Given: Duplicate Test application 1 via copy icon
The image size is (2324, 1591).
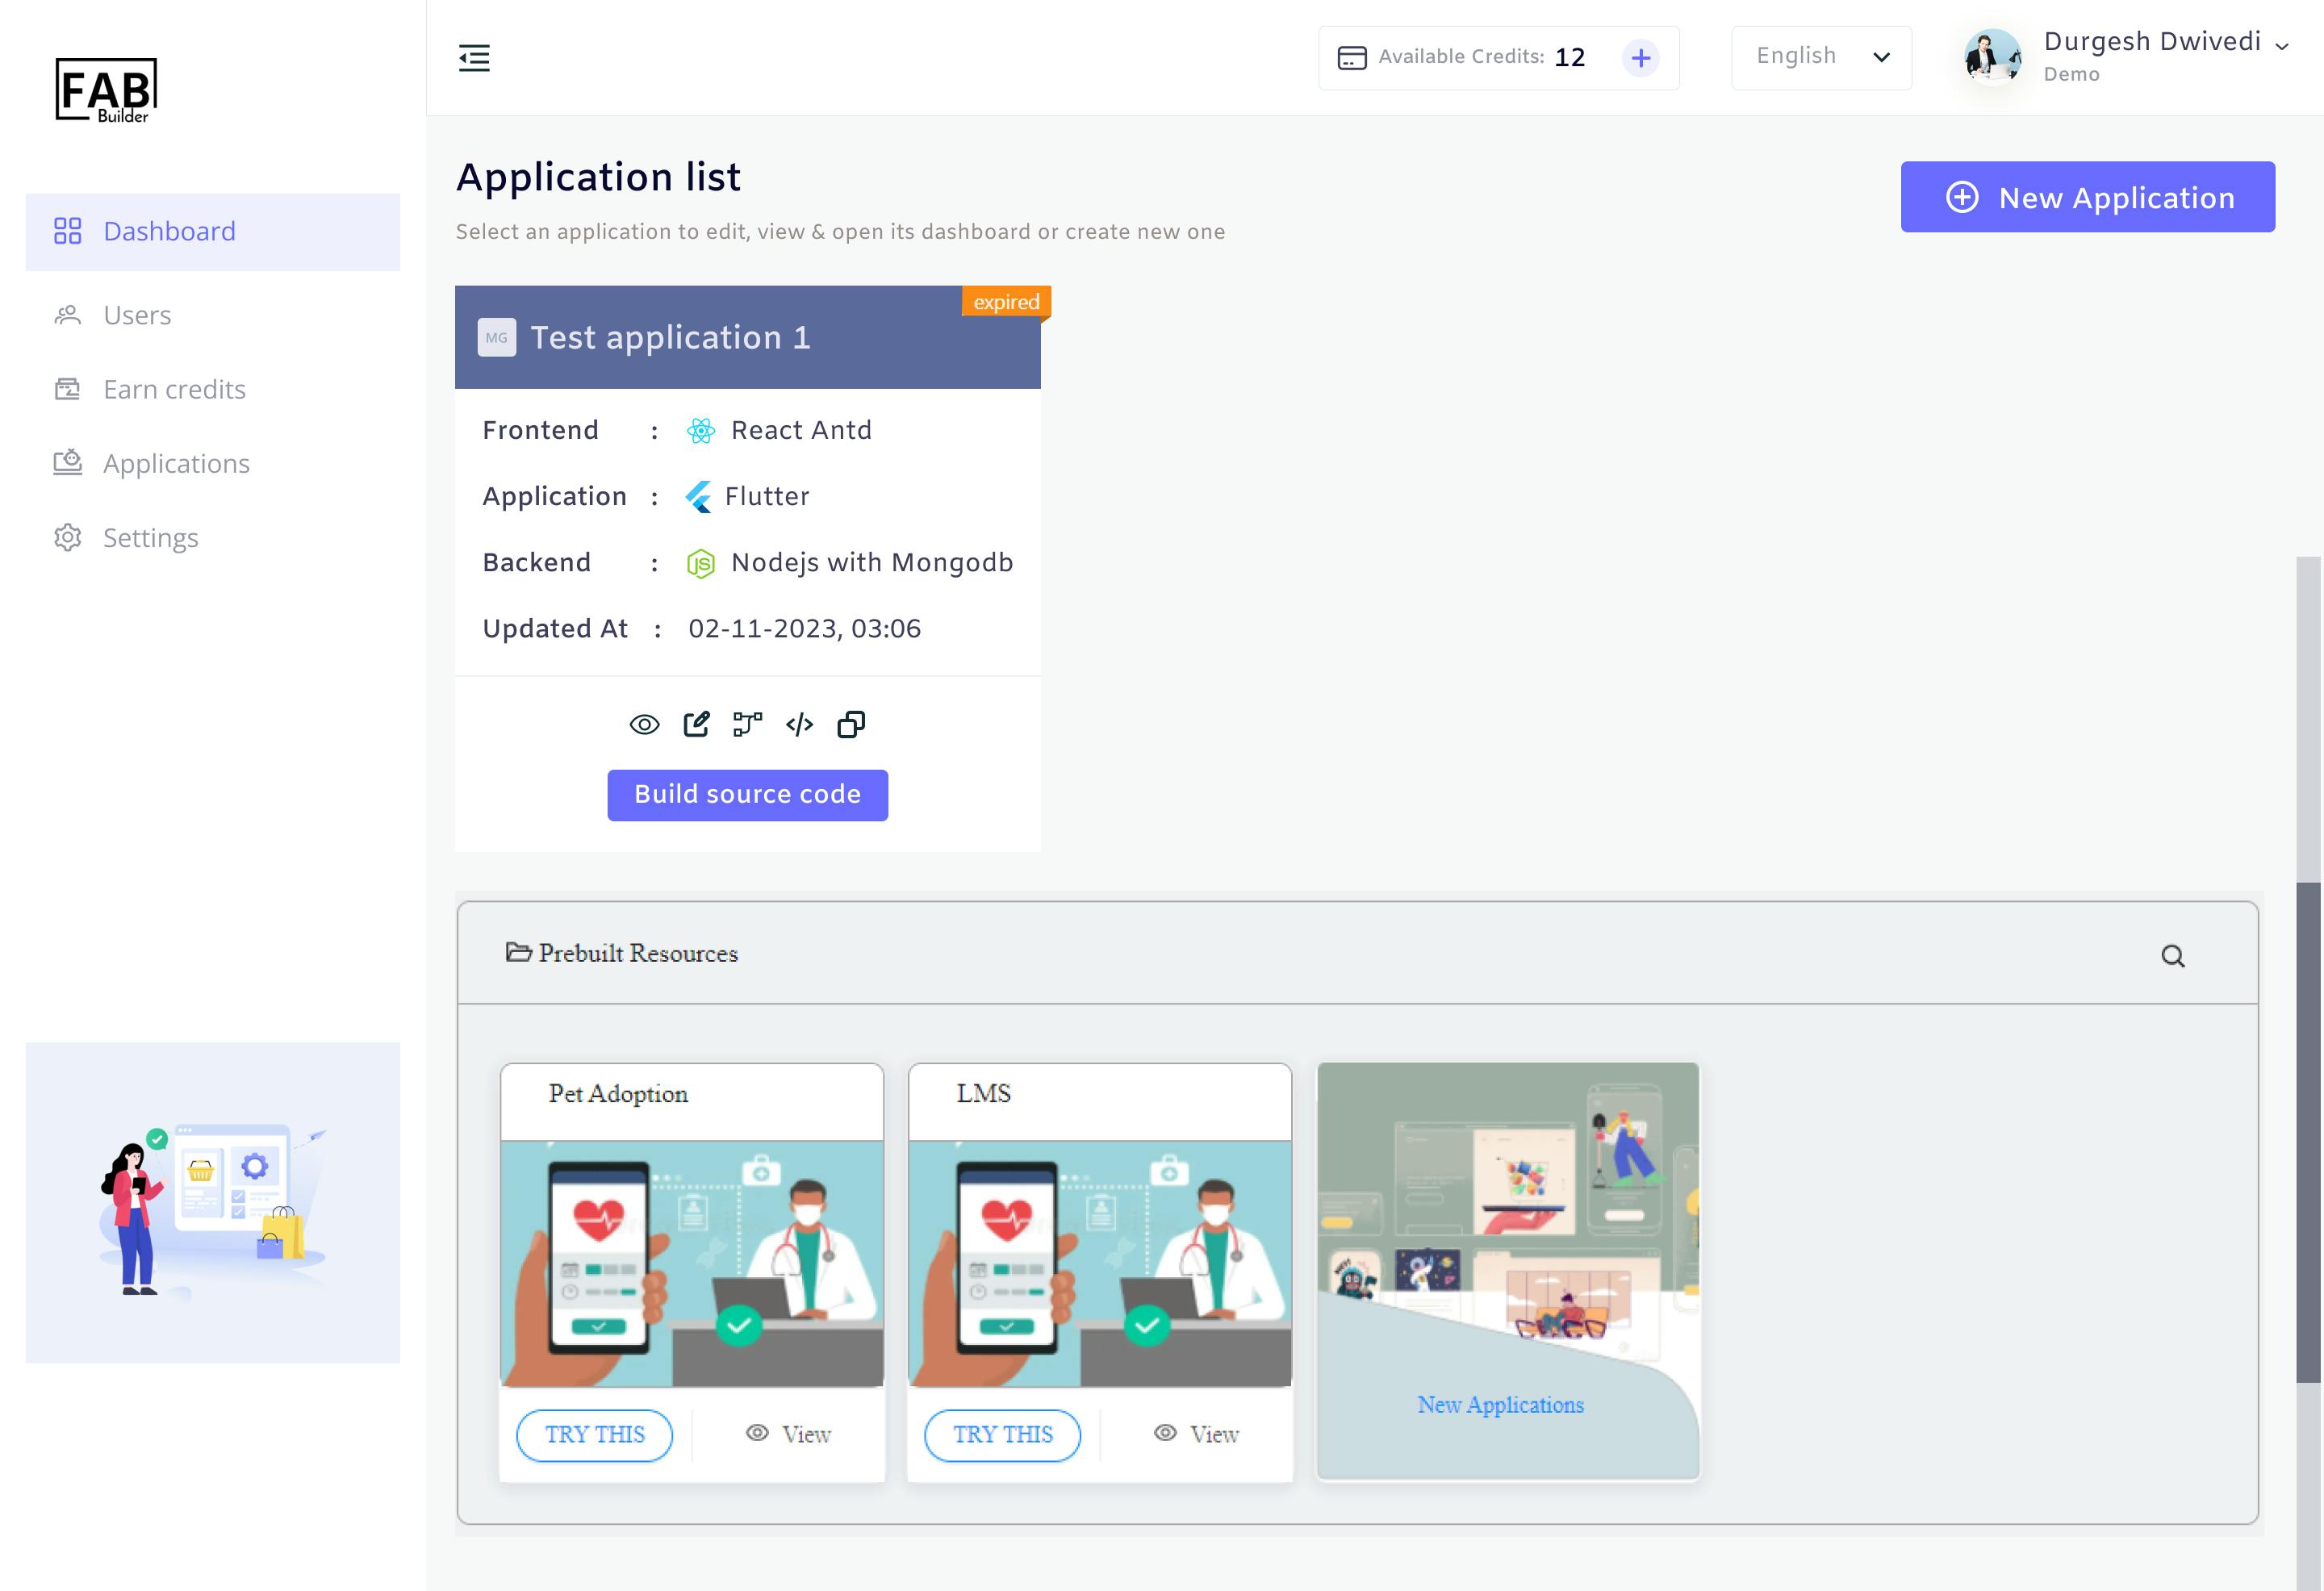Looking at the screenshot, I should pyautogui.click(x=851, y=724).
